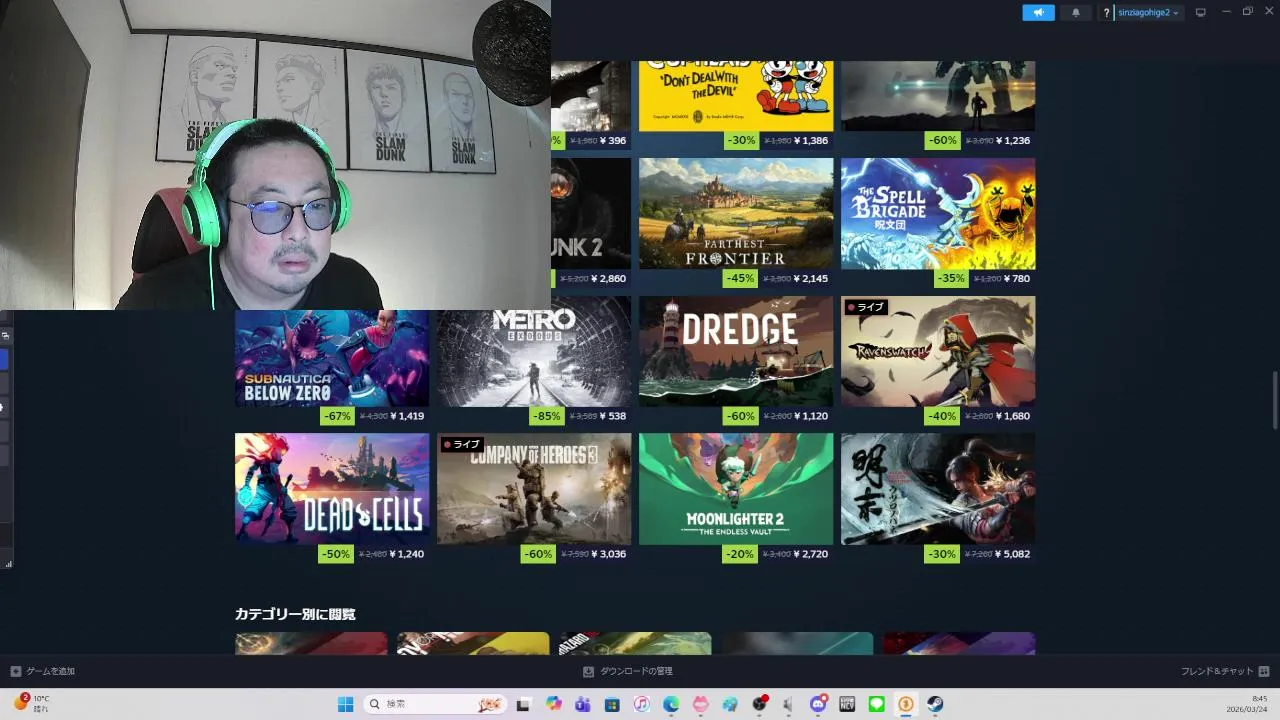Screen dimensions: 1280x720
Task: Click the ¥1,680 price under Ravenswatch
Action: pos(1013,416)
